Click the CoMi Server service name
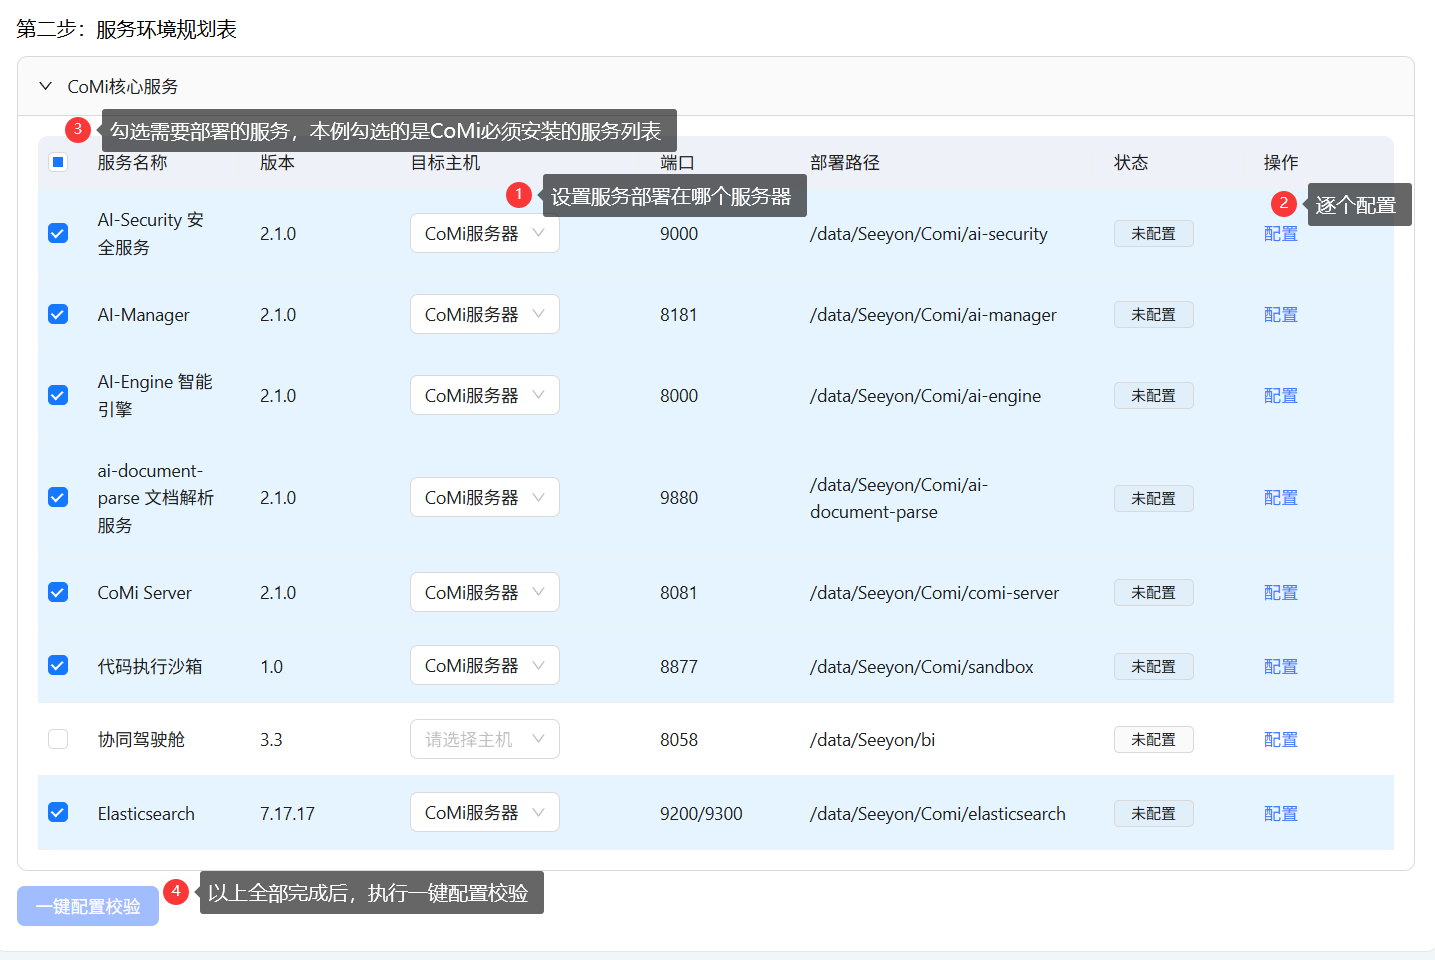The height and width of the screenshot is (960, 1435). pos(144,593)
